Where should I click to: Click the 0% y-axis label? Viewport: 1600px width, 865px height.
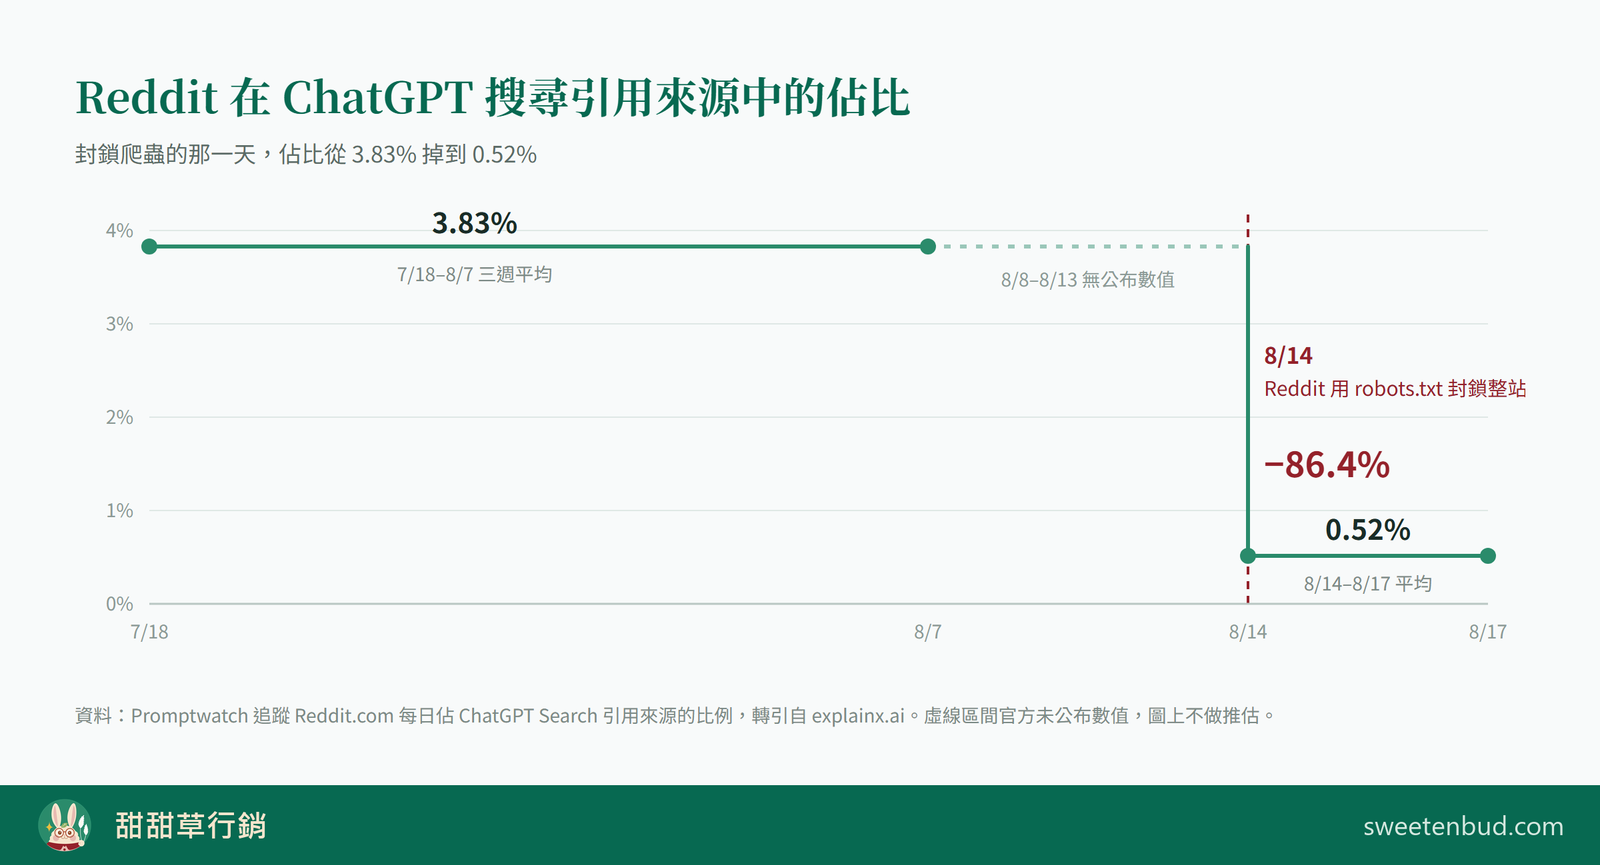[x=120, y=604]
